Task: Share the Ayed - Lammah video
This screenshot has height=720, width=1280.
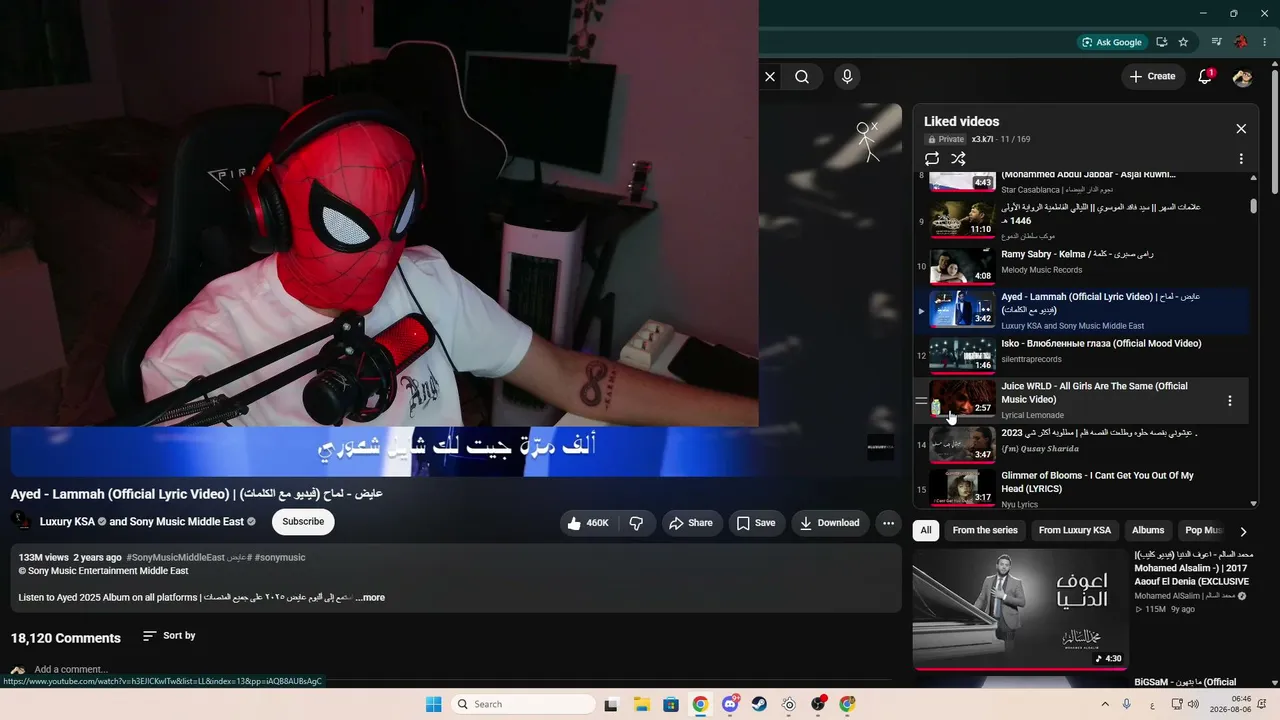Action: (x=691, y=523)
